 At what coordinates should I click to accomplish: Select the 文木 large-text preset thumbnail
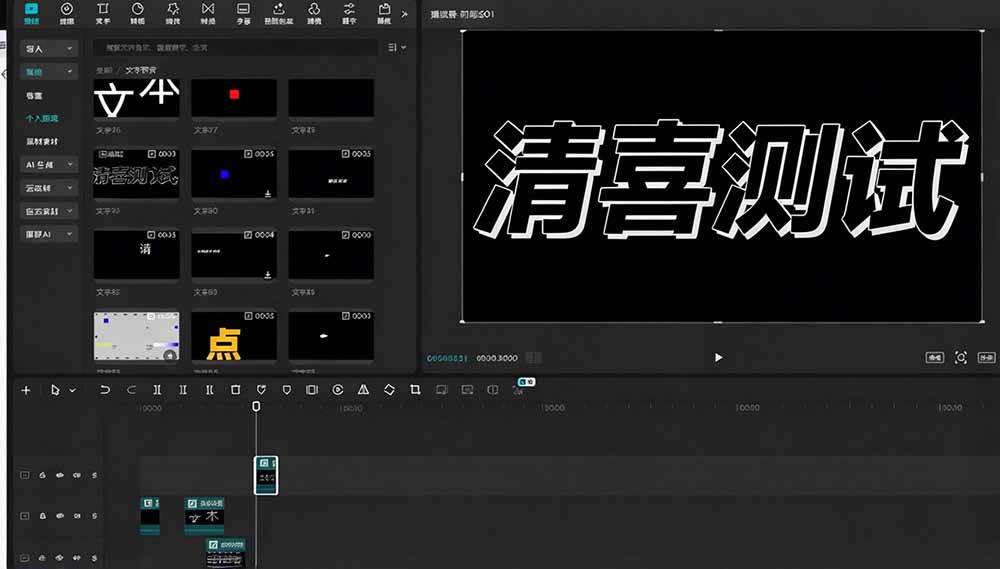tap(136, 98)
